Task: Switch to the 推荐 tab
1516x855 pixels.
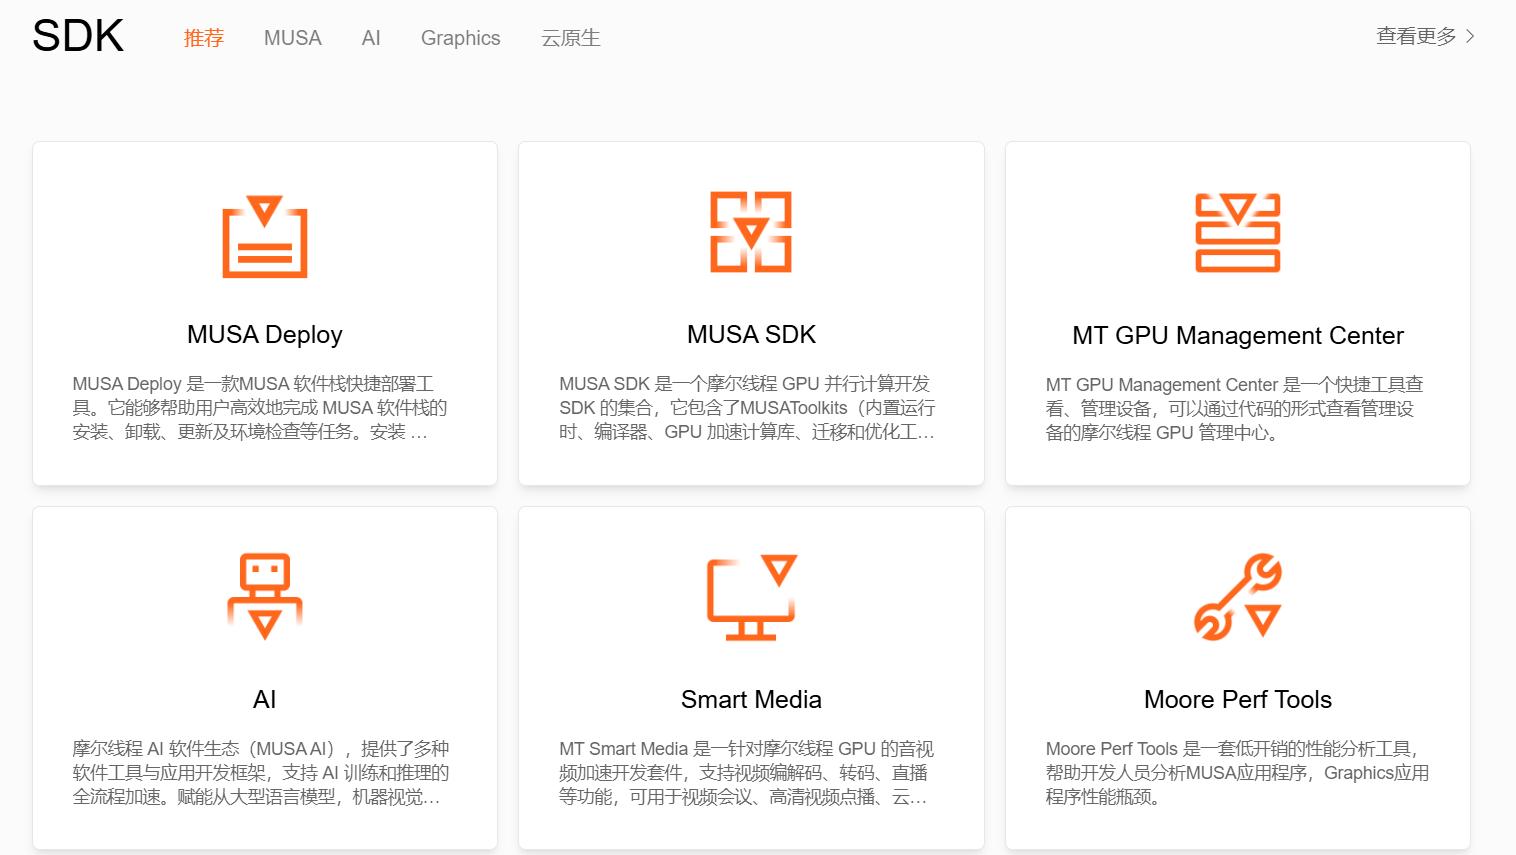Action: tap(203, 38)
